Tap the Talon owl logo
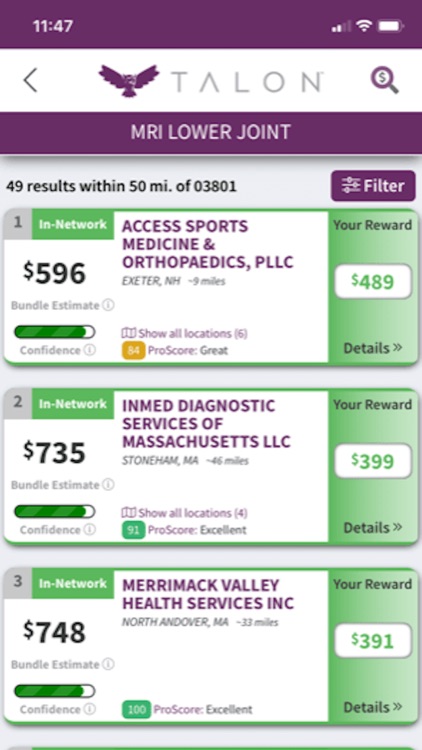 (x=129, y=80)
